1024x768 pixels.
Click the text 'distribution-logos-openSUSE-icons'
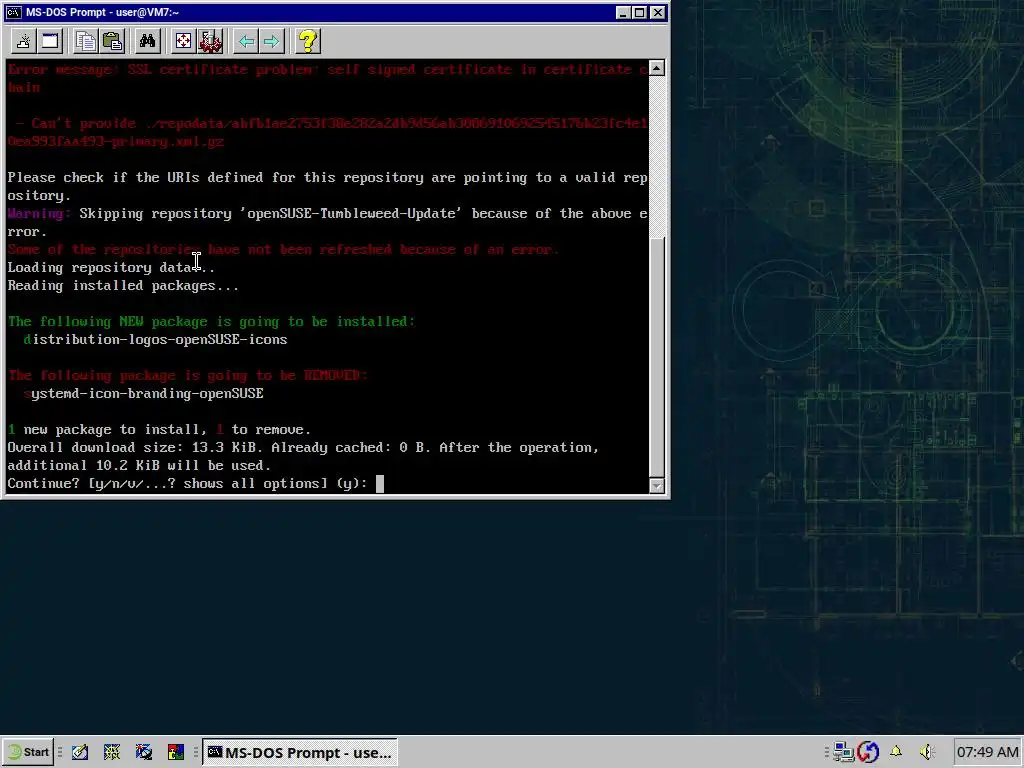click(155, 340)
